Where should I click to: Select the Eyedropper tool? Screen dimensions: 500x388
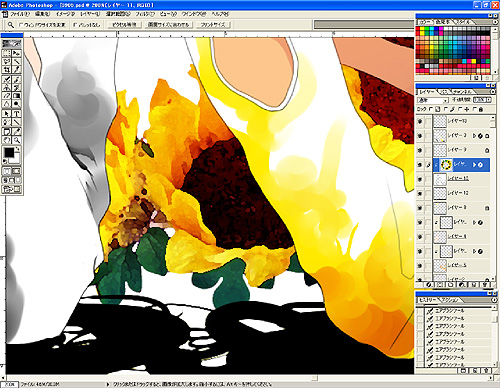pos(17,131)
